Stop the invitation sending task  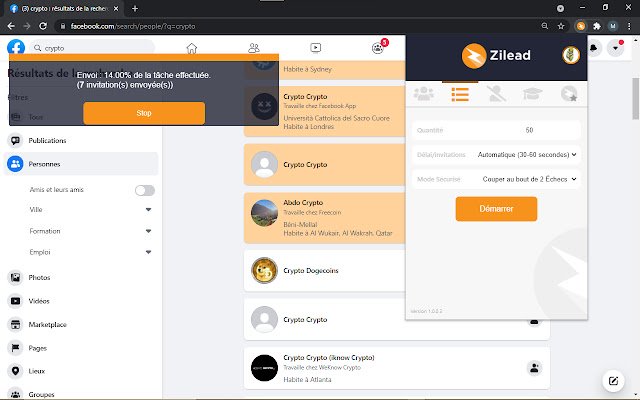[144, 113]
